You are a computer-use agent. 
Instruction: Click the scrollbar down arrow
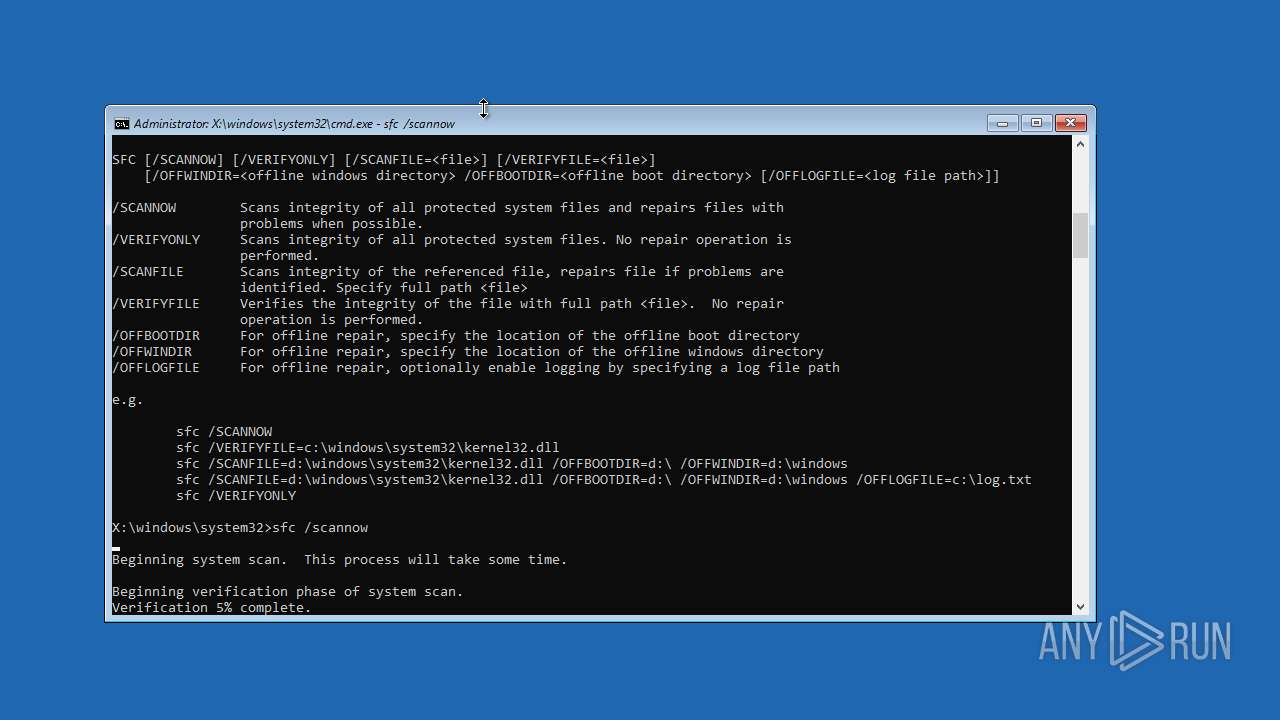click(1080, 606)
